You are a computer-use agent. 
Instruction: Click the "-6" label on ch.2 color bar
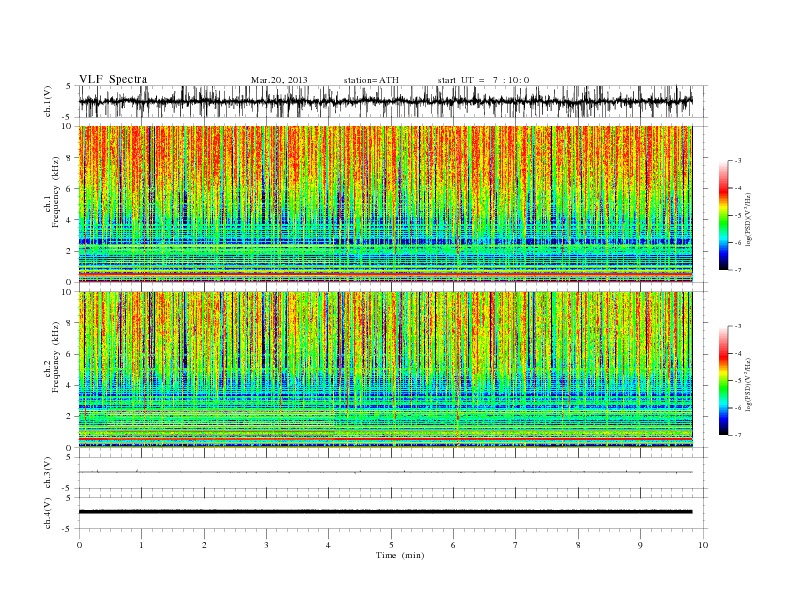(x=738, y=408)
